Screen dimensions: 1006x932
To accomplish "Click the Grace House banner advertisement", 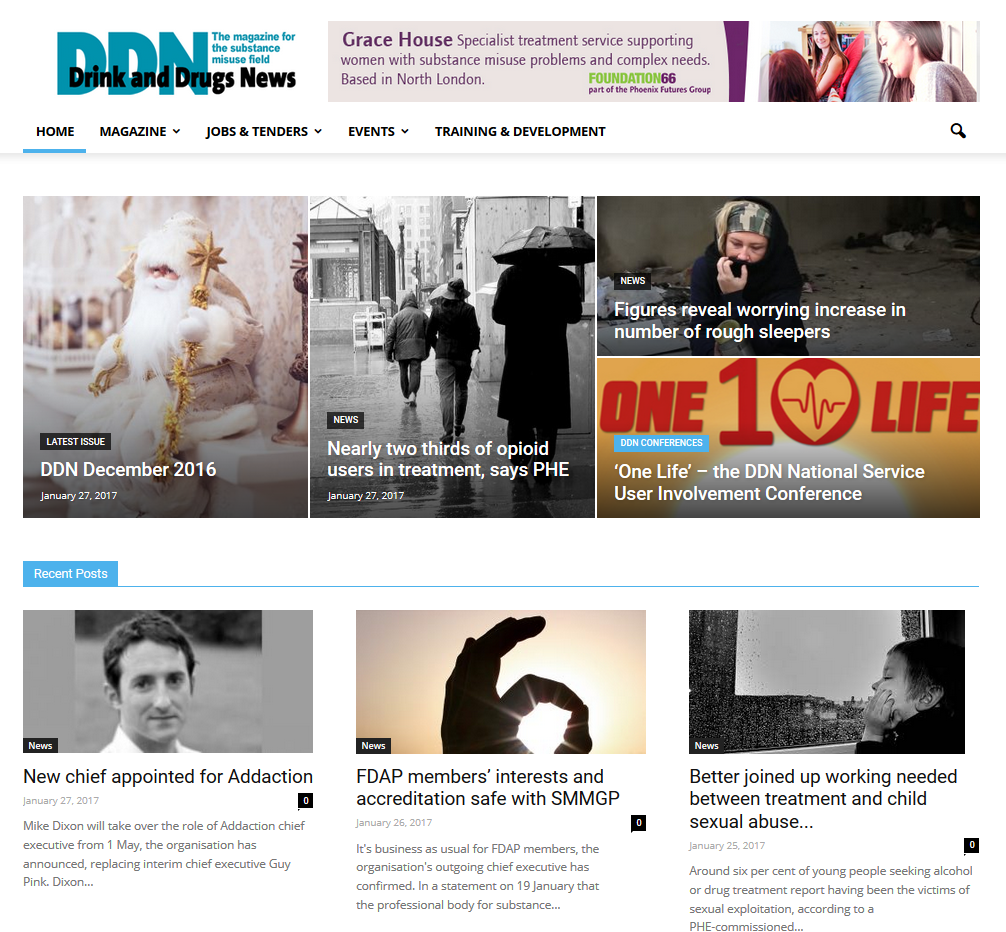I will coord(653,62).
